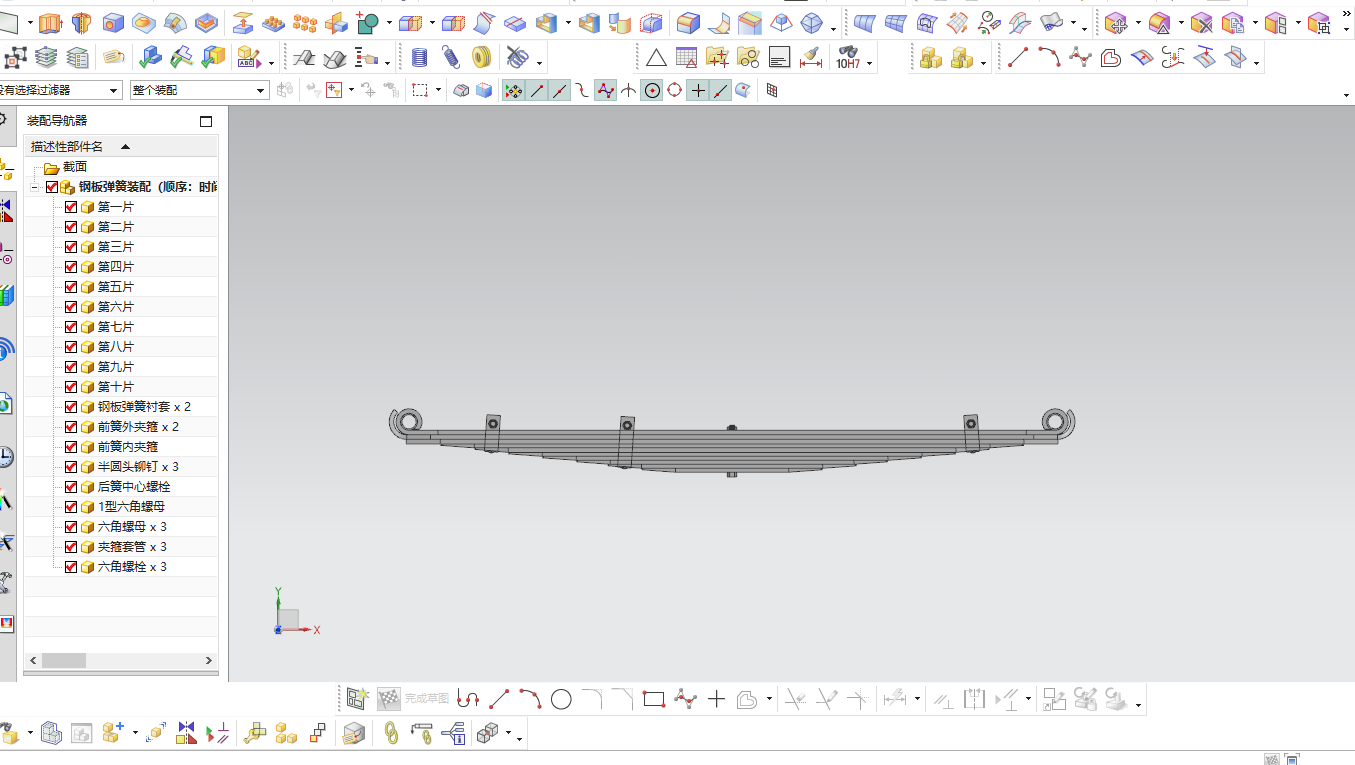Click the measure distance icon with red dimension arrows
The image size is (1355, 765).
coord(811,58)
